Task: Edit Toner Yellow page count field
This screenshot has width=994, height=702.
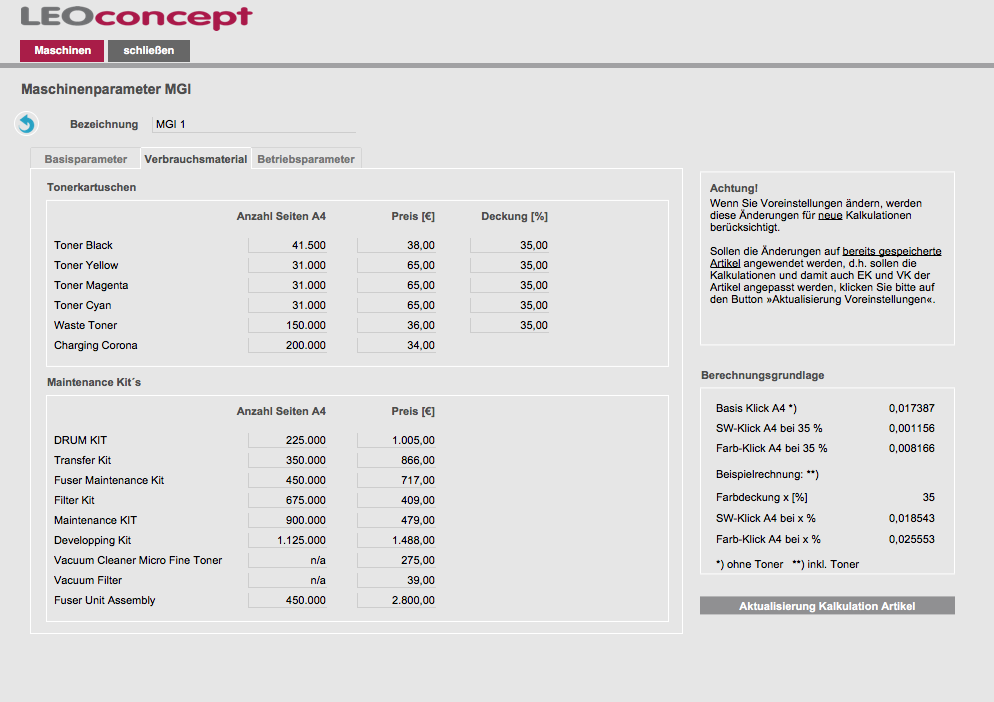Action: point(287,265)
